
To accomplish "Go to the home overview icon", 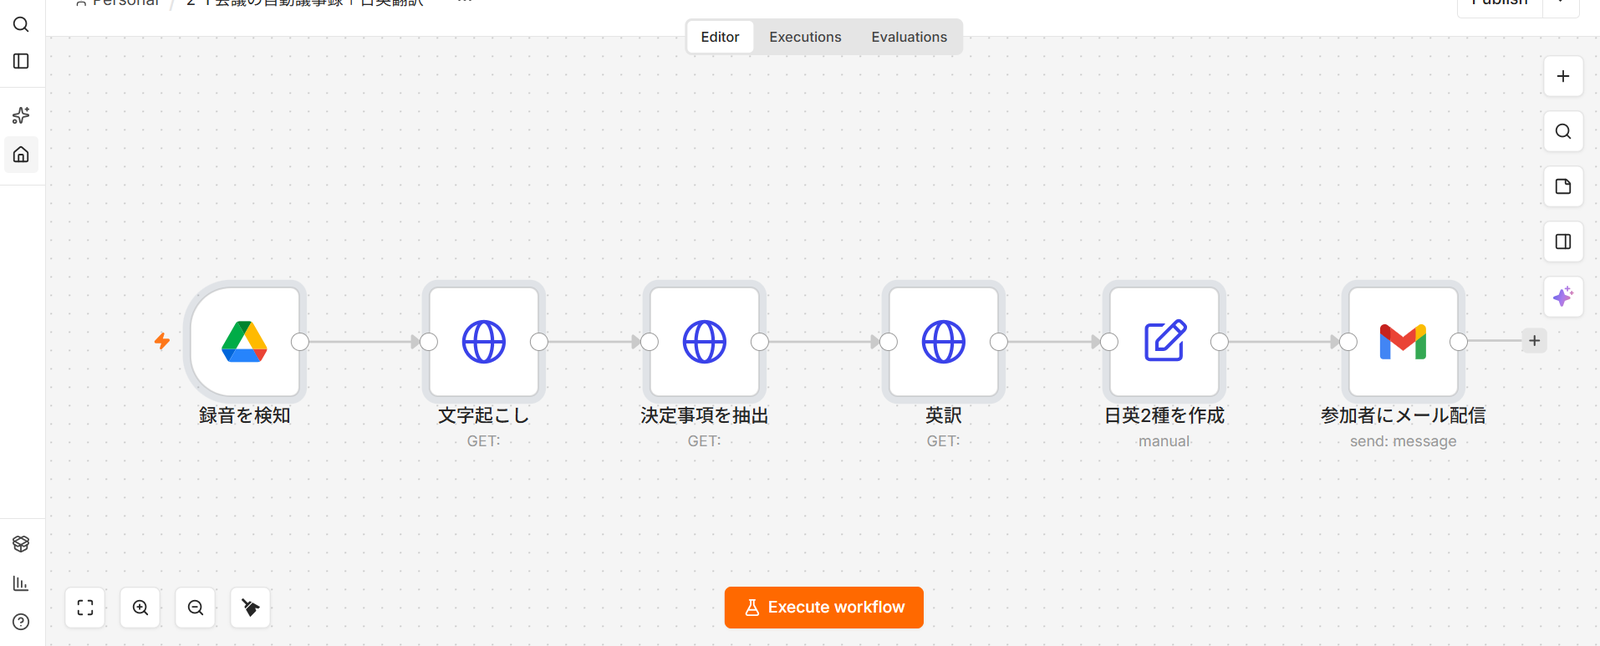I will click(x=21, y=154).
